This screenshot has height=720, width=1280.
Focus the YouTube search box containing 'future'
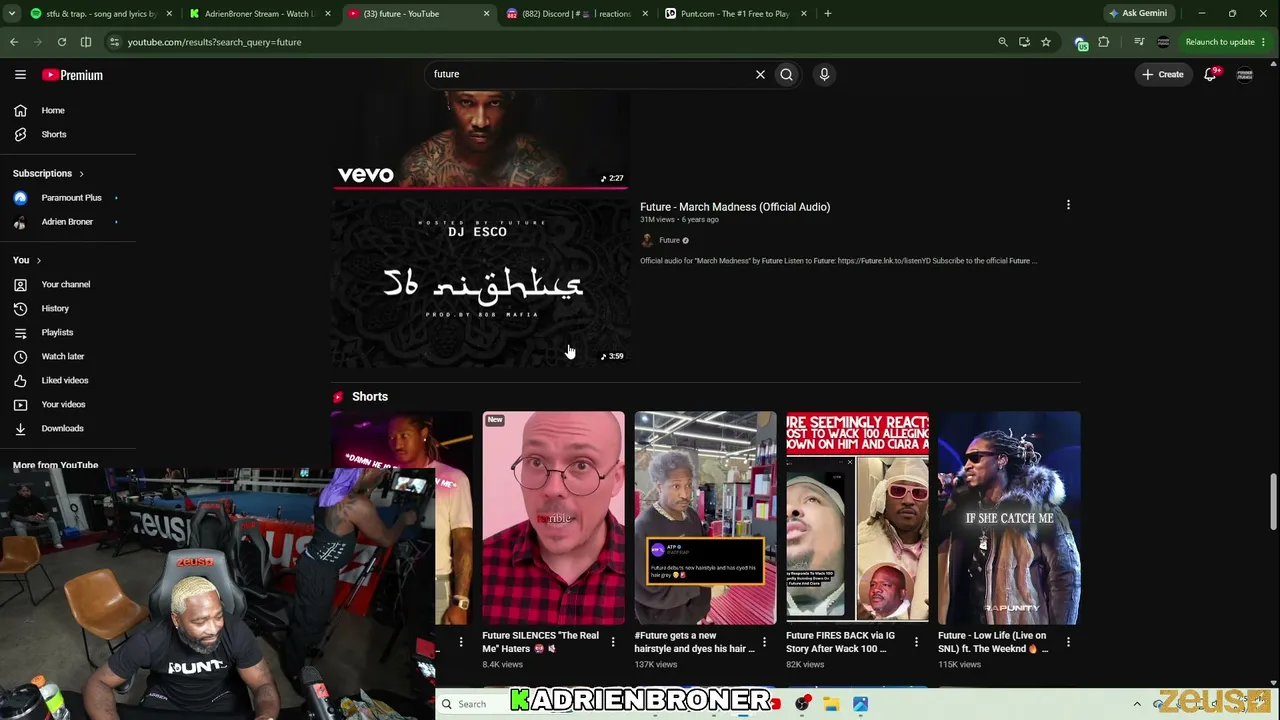pos(590,74)
